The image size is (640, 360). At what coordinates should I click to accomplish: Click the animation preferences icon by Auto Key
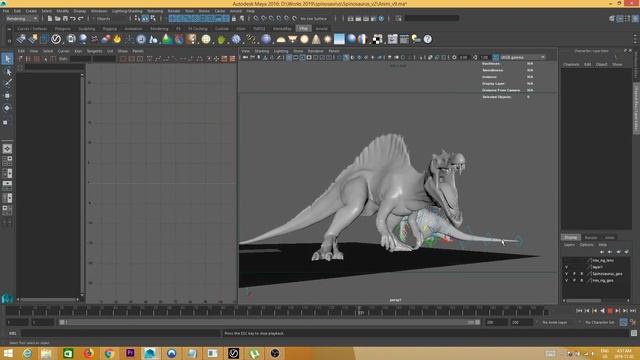point(633,322)
